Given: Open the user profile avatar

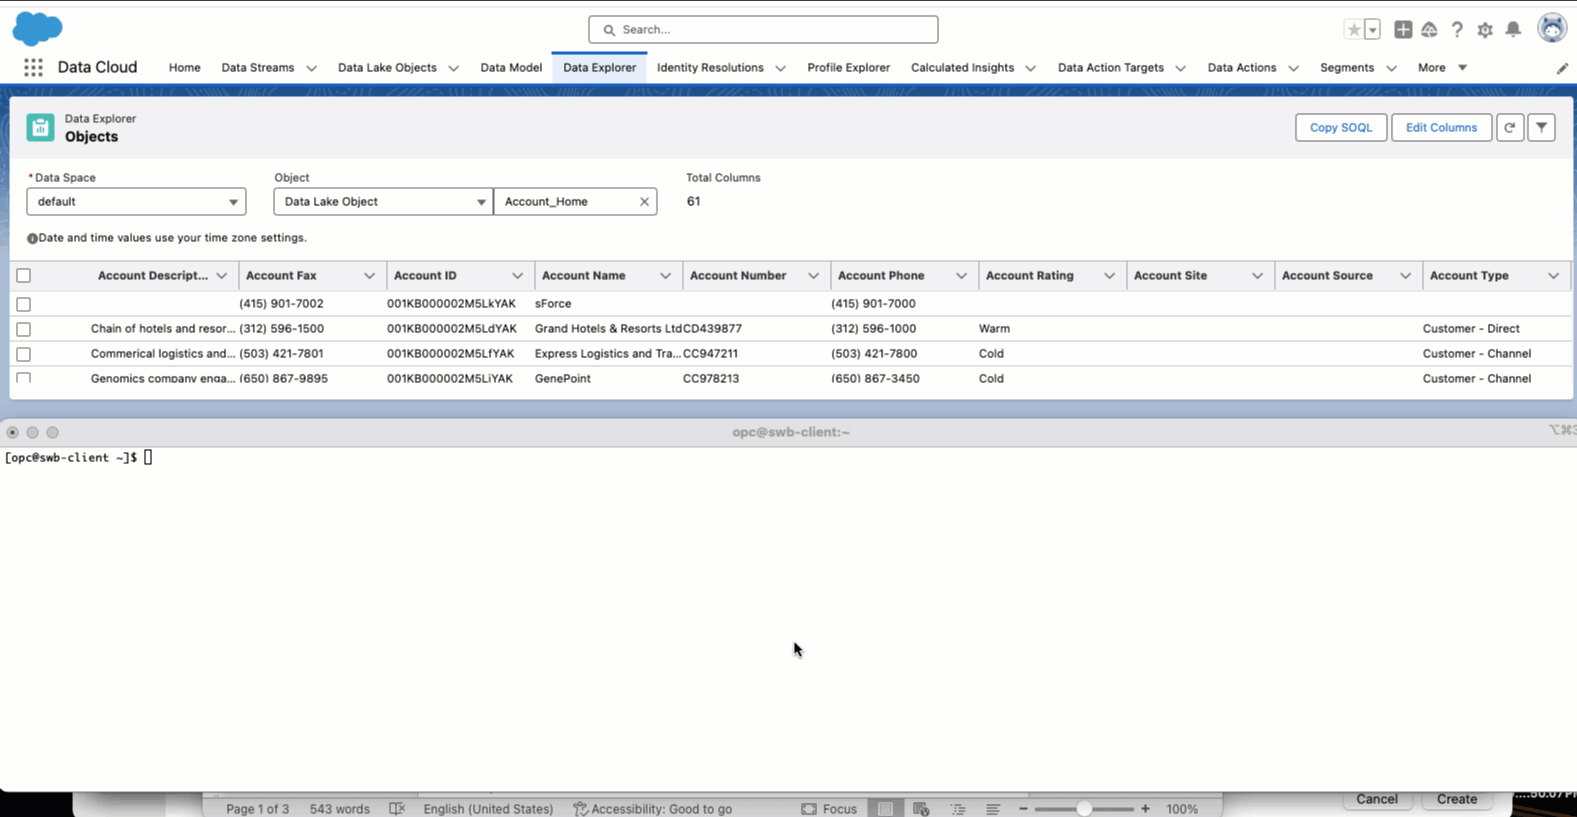Looking at the screenshot, I should pyautogui.click(x=1552, y=29).
